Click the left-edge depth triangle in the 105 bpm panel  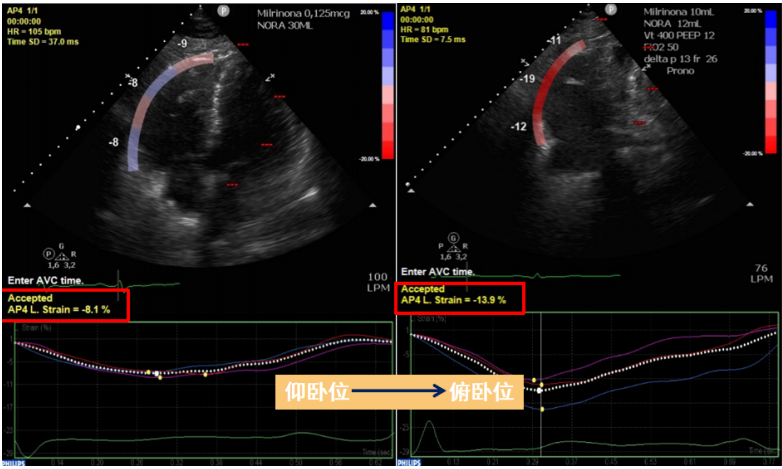coord(27,205)
